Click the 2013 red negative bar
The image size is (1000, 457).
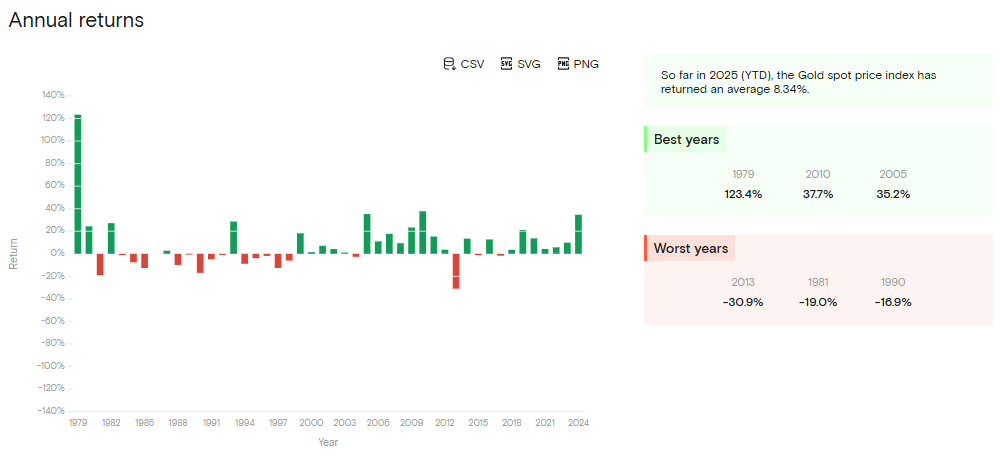click(x=456, y=270)
